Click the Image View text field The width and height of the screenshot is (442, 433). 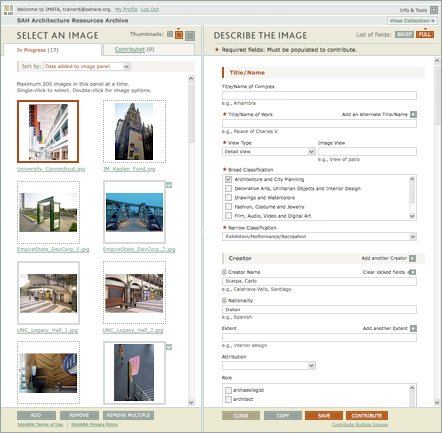click(x=367, y=152)
